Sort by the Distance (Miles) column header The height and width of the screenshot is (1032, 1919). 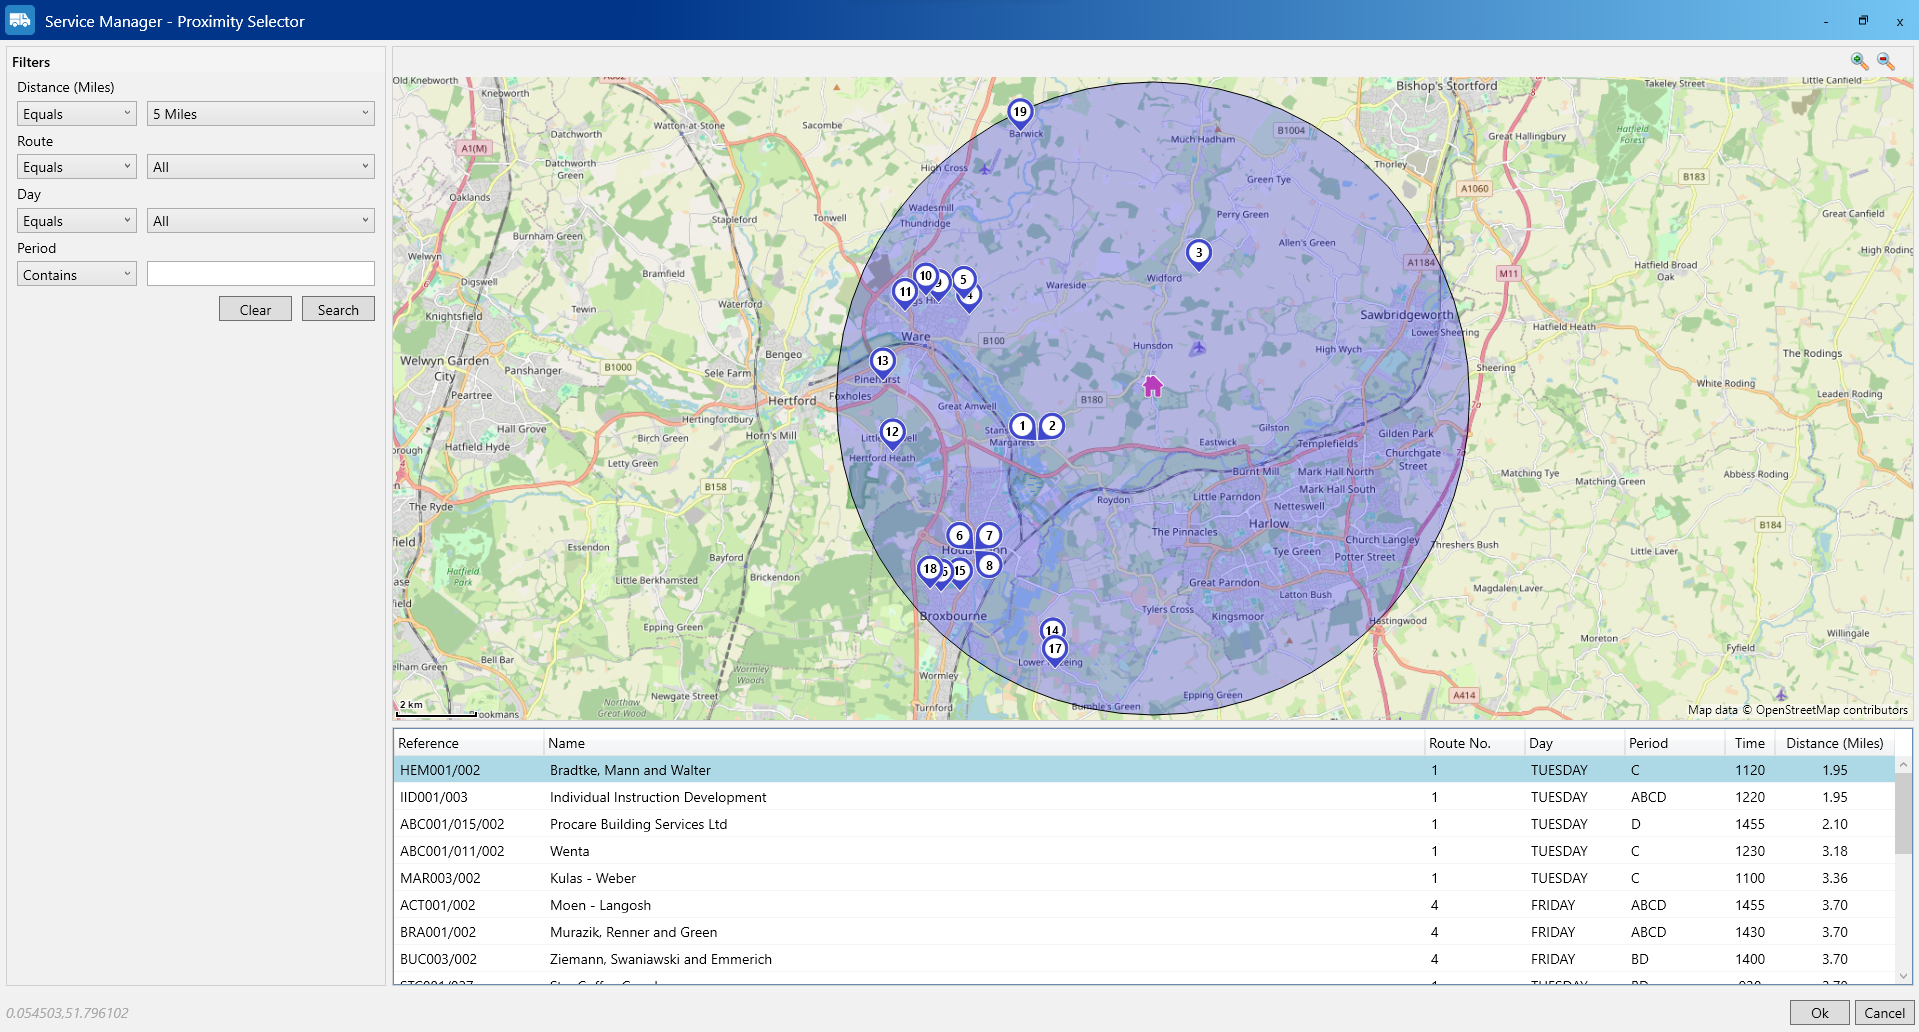[x=1834, y=743]
